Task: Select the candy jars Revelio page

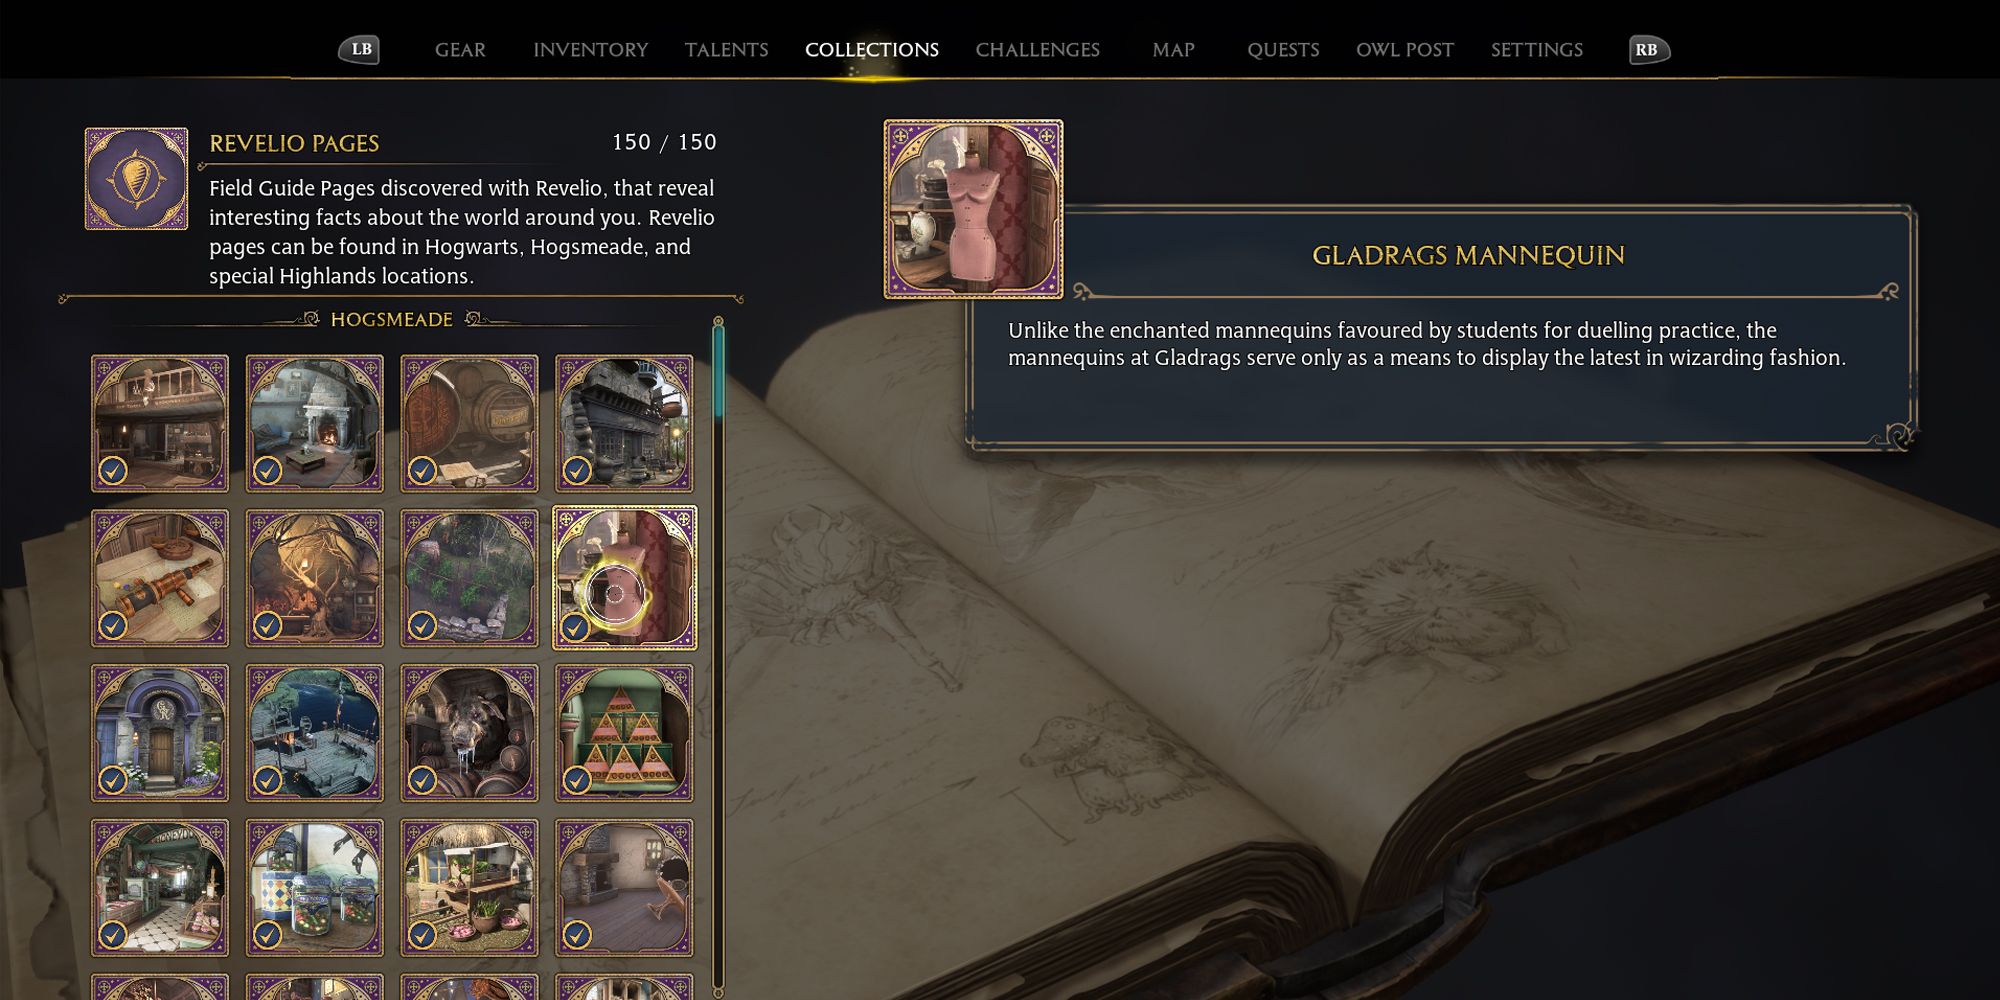Action: pyautogui.click(x=315, y=888)
